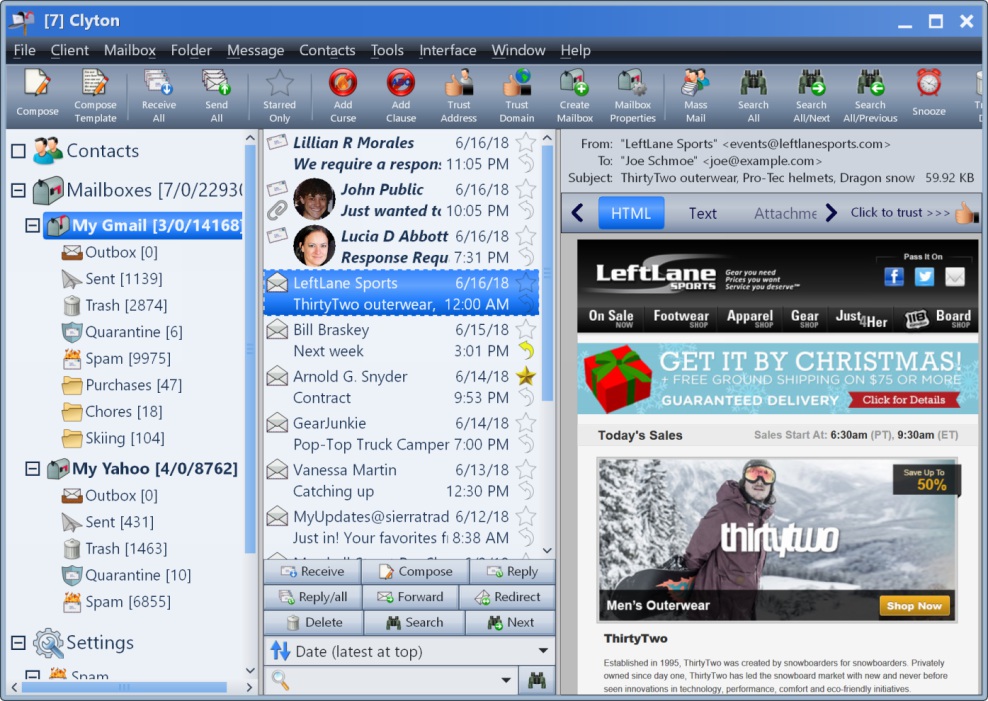Open Mailbox Properties from the toolbar
988x701 pixels.
click(633, 96)
